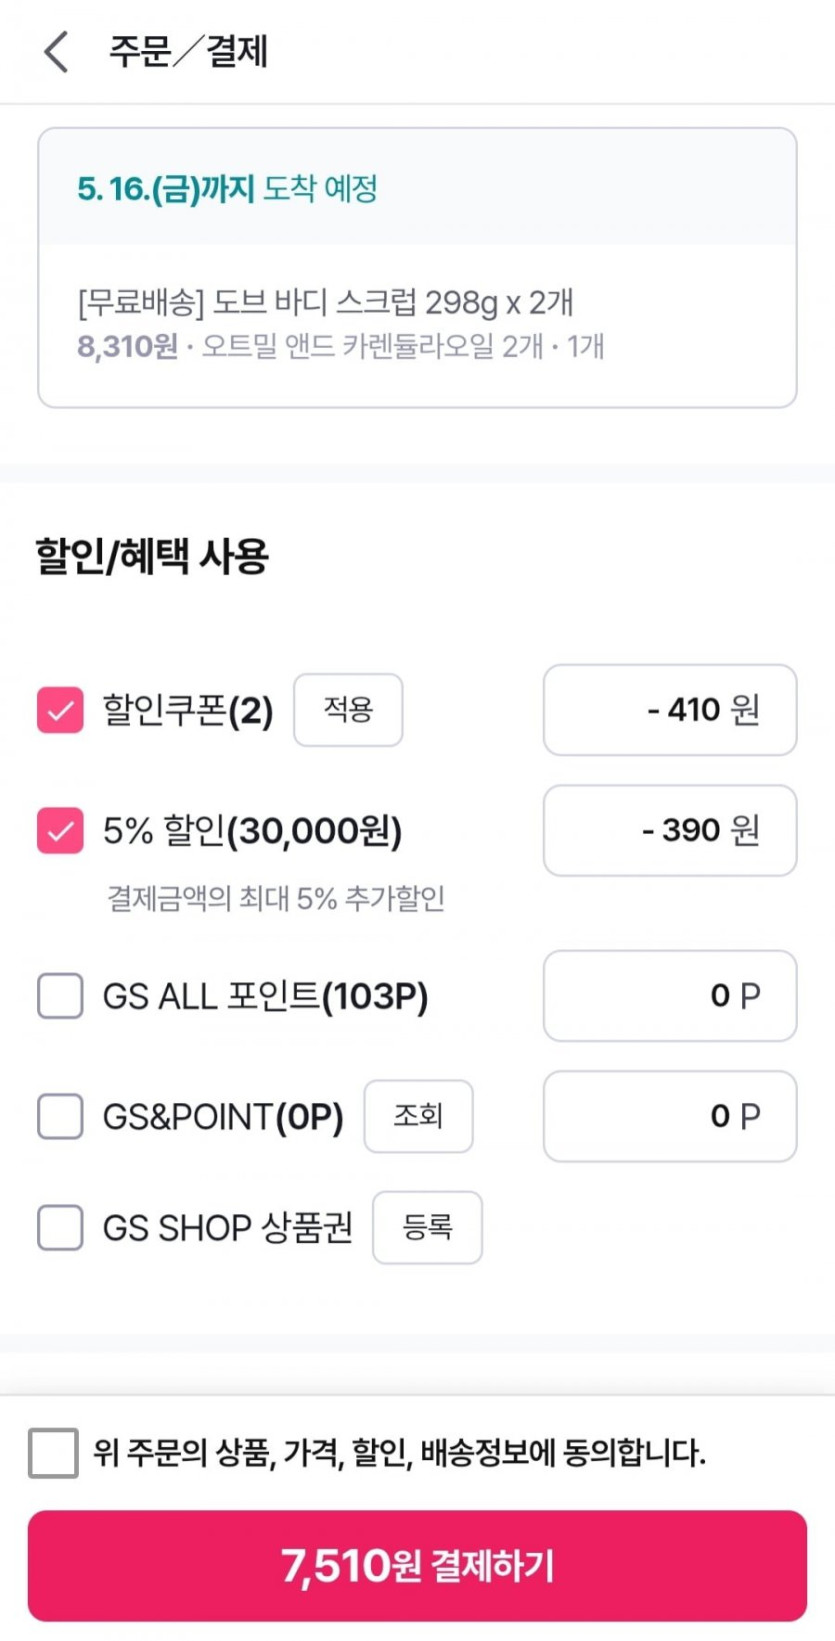Agree to order terms checkbox

(54, 1452)
